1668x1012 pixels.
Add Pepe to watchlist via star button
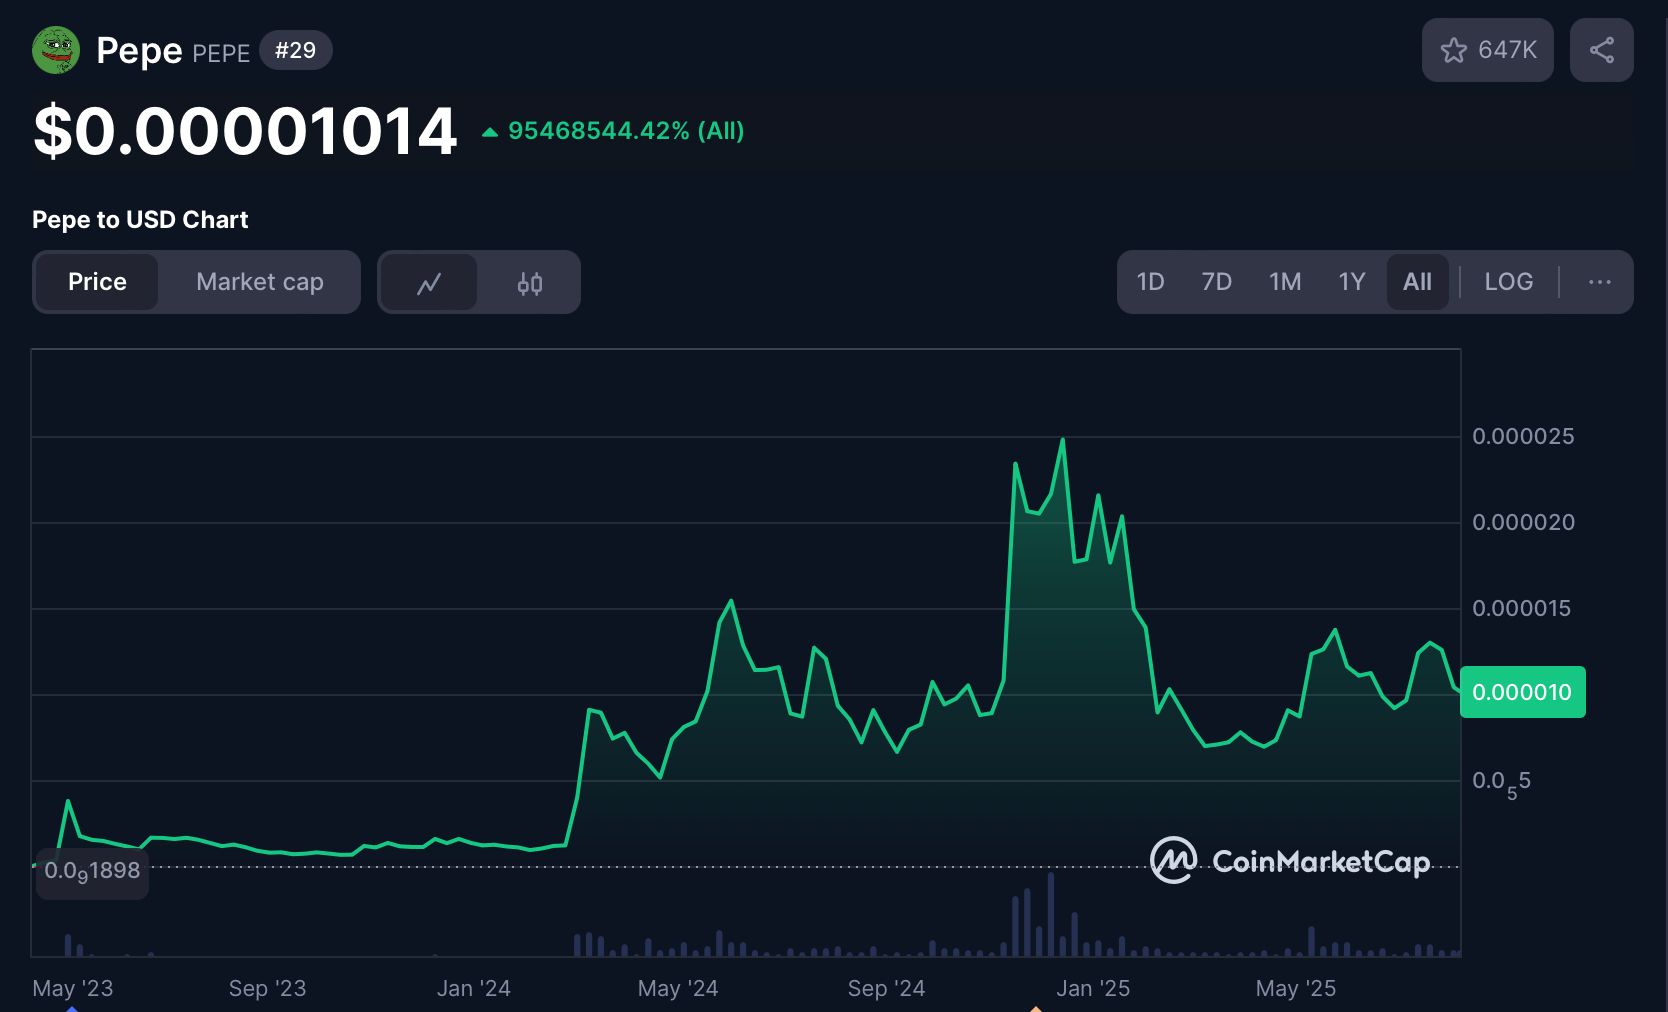(1488, 50)
